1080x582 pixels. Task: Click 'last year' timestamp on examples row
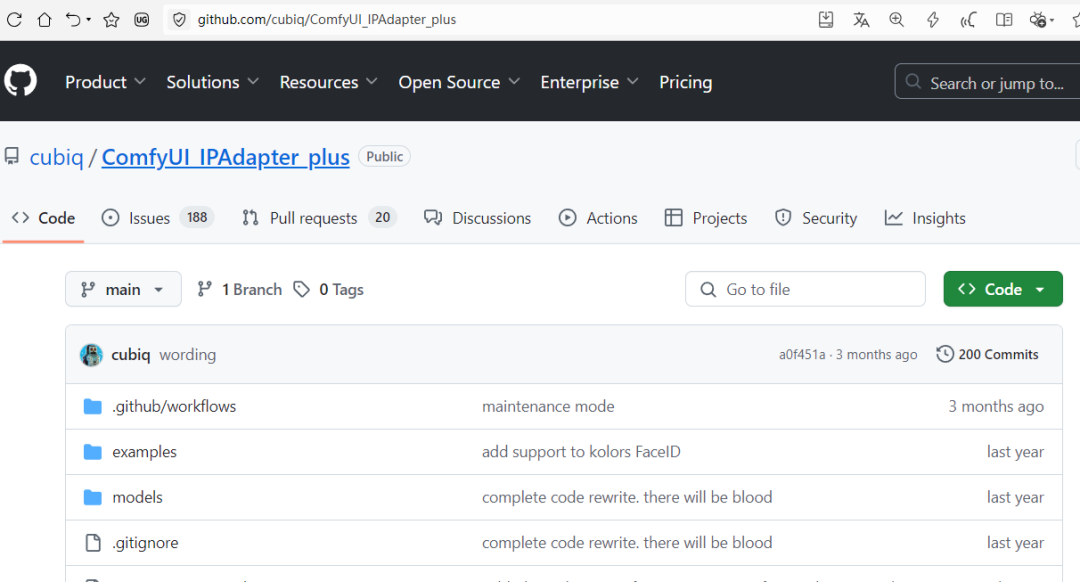(1015, 452)
